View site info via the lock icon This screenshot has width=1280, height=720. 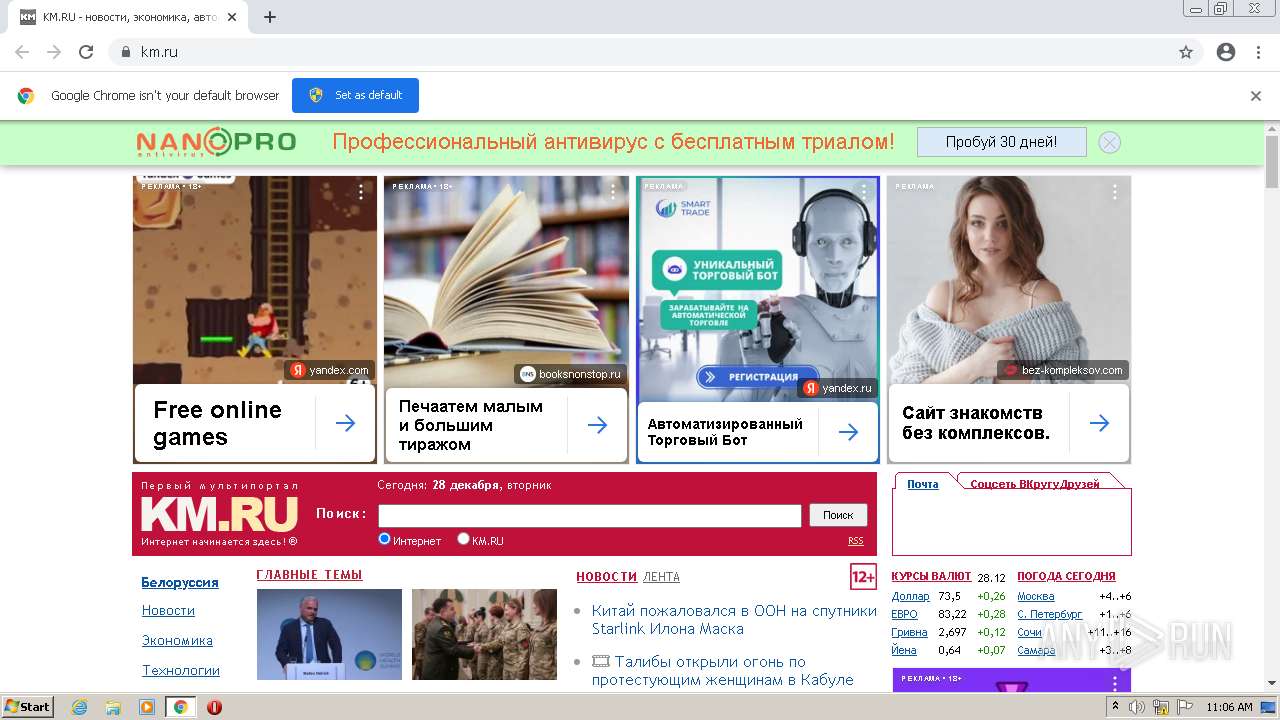pos(126,52)
